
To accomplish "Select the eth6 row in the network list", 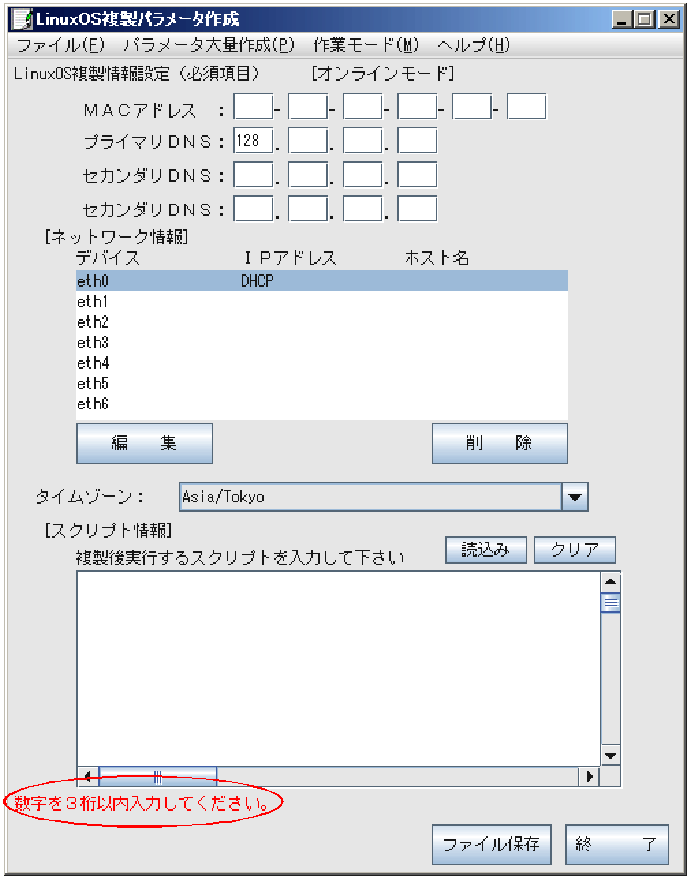I will point(322,404).
